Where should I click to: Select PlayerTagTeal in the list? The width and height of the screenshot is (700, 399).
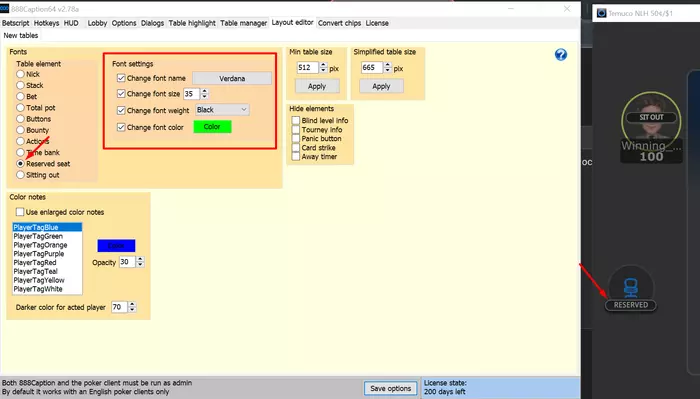tap(47, 271)
